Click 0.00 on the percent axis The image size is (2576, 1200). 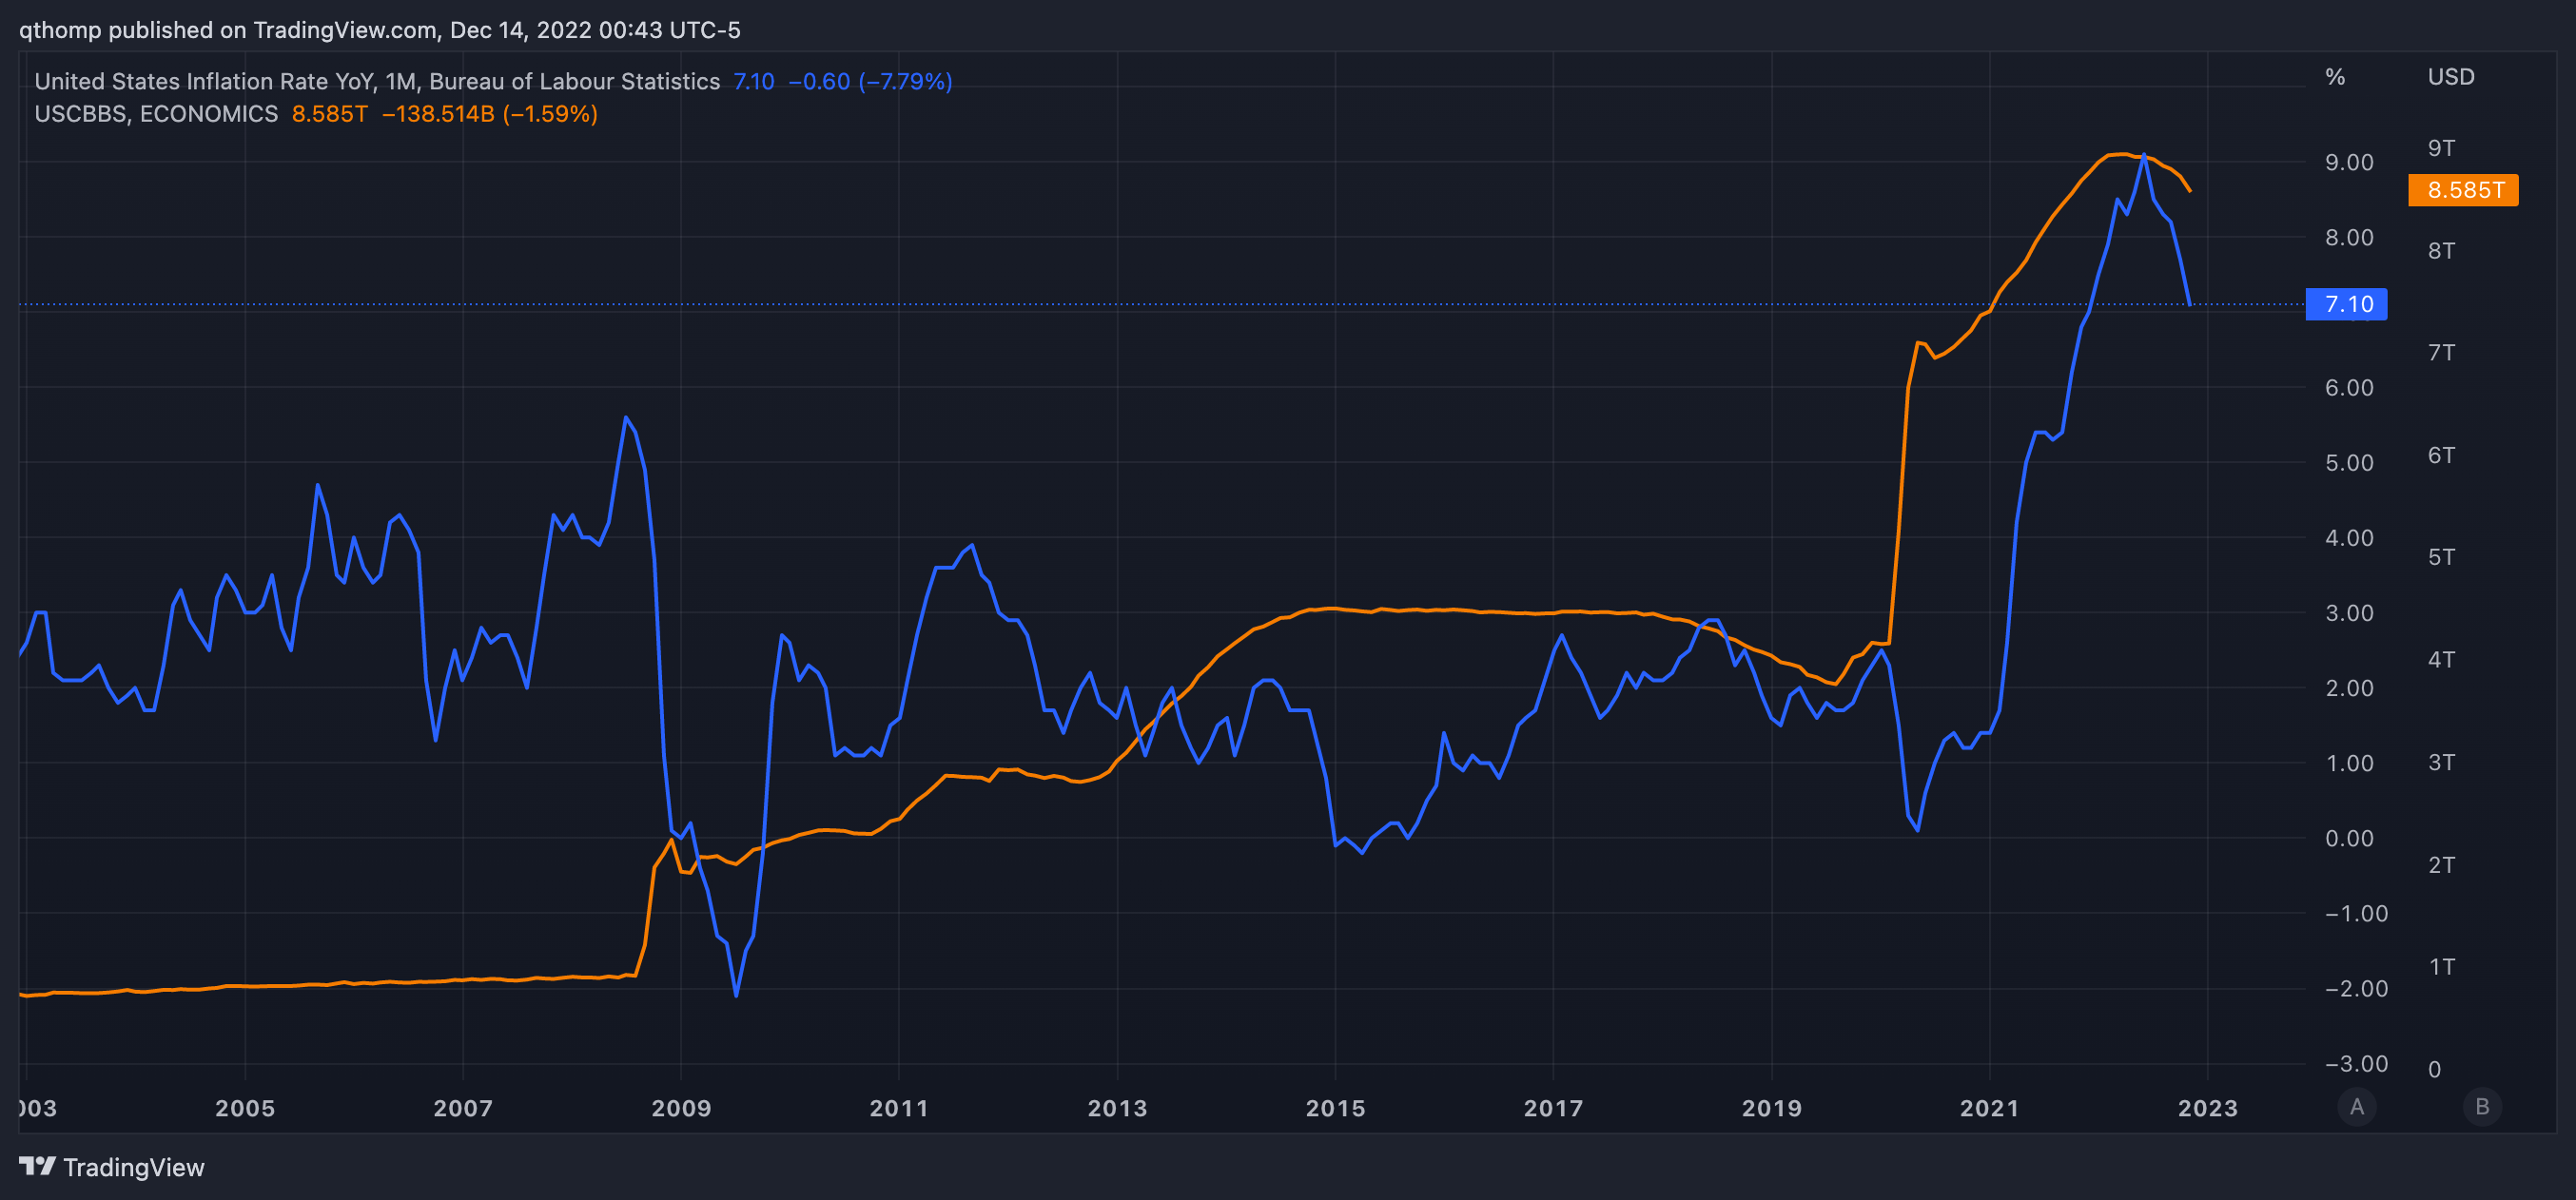click(2349, 838)
